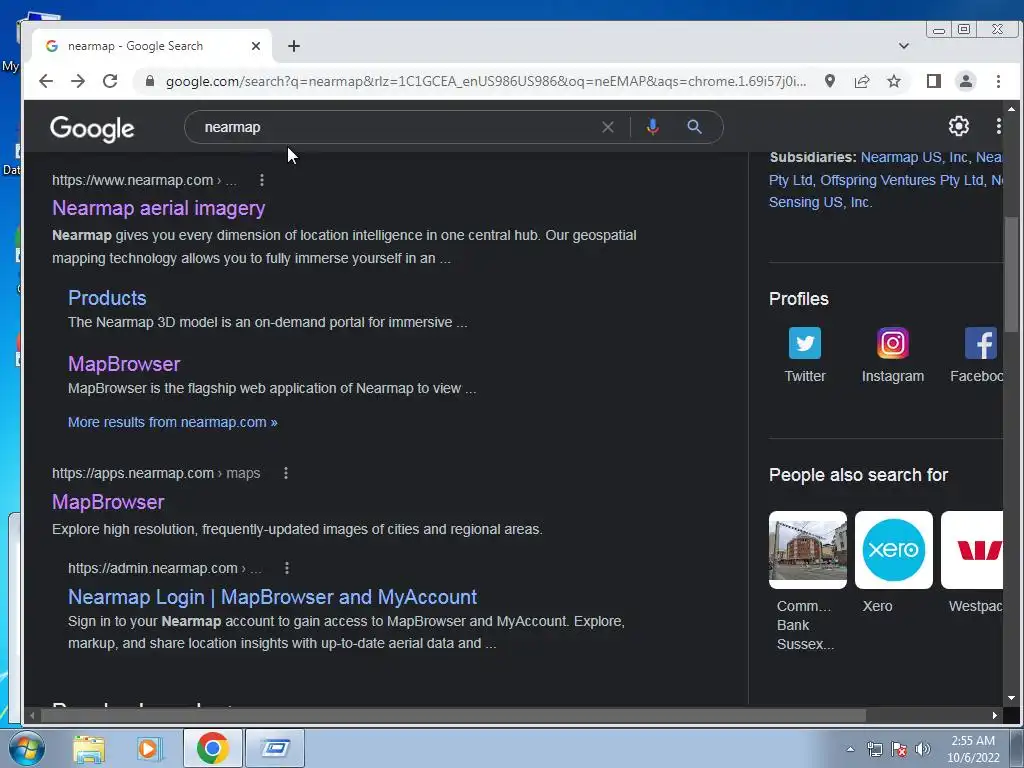
Task: Open options for admin.nearmap.com result
Action: [287, 568]
